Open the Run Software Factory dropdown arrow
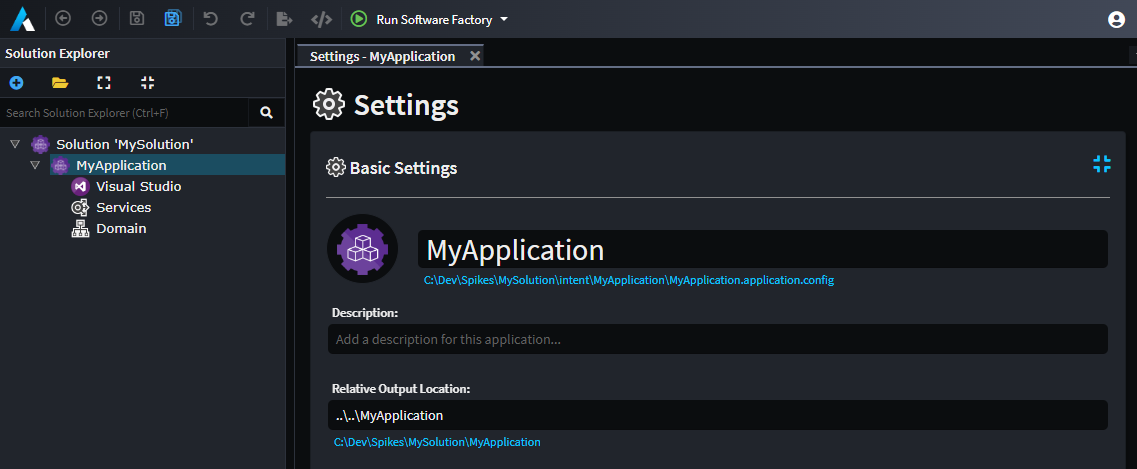The image size is (1137, 469). 504,19
